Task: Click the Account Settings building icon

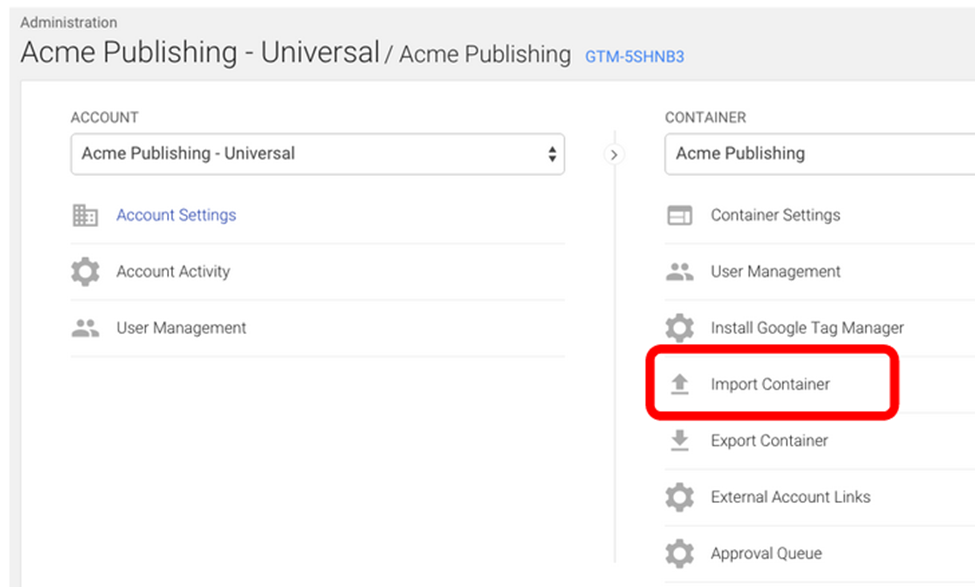Action: [x=85, y=215]
